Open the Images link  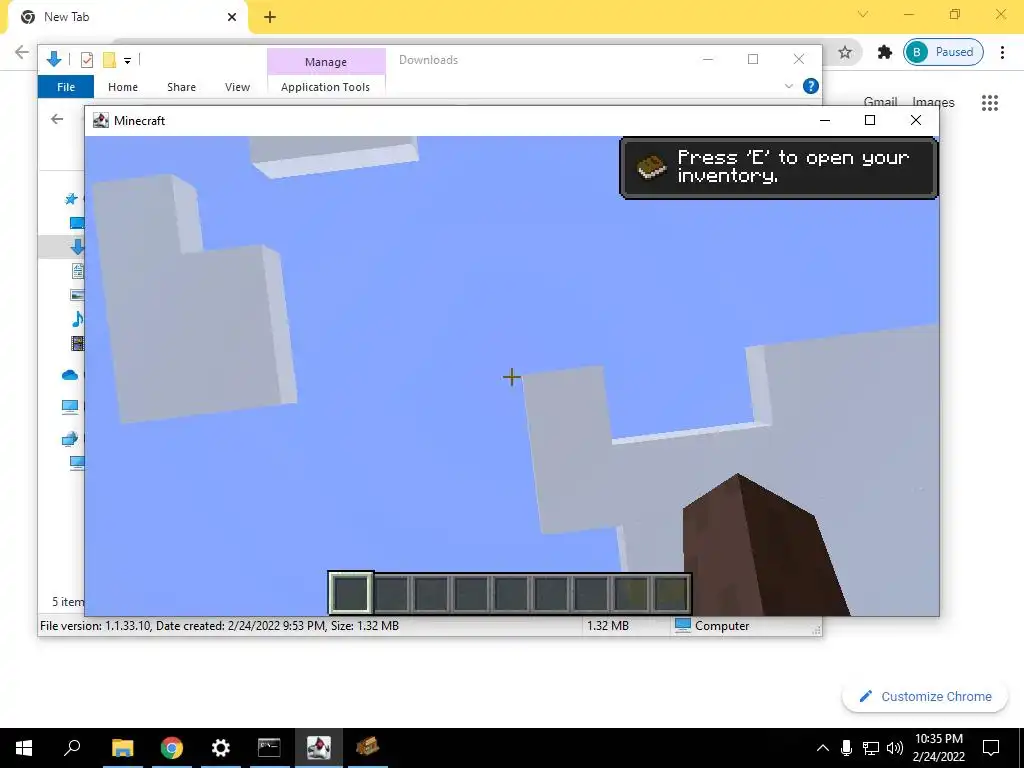click(x=933, y=102)
